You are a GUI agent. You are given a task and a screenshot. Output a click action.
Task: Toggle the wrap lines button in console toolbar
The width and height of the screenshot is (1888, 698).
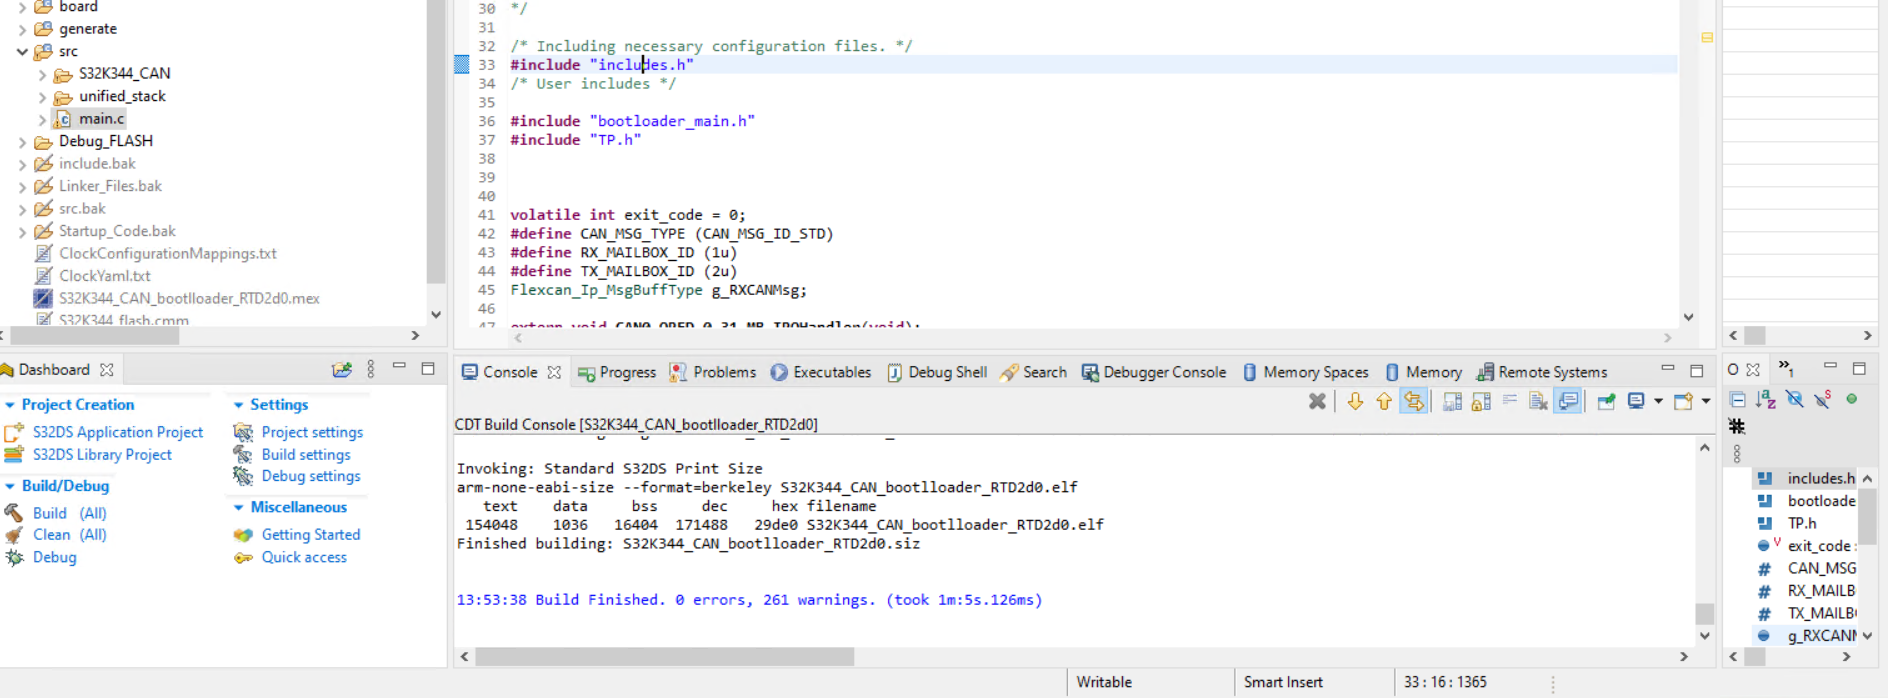coord(1509,401)
